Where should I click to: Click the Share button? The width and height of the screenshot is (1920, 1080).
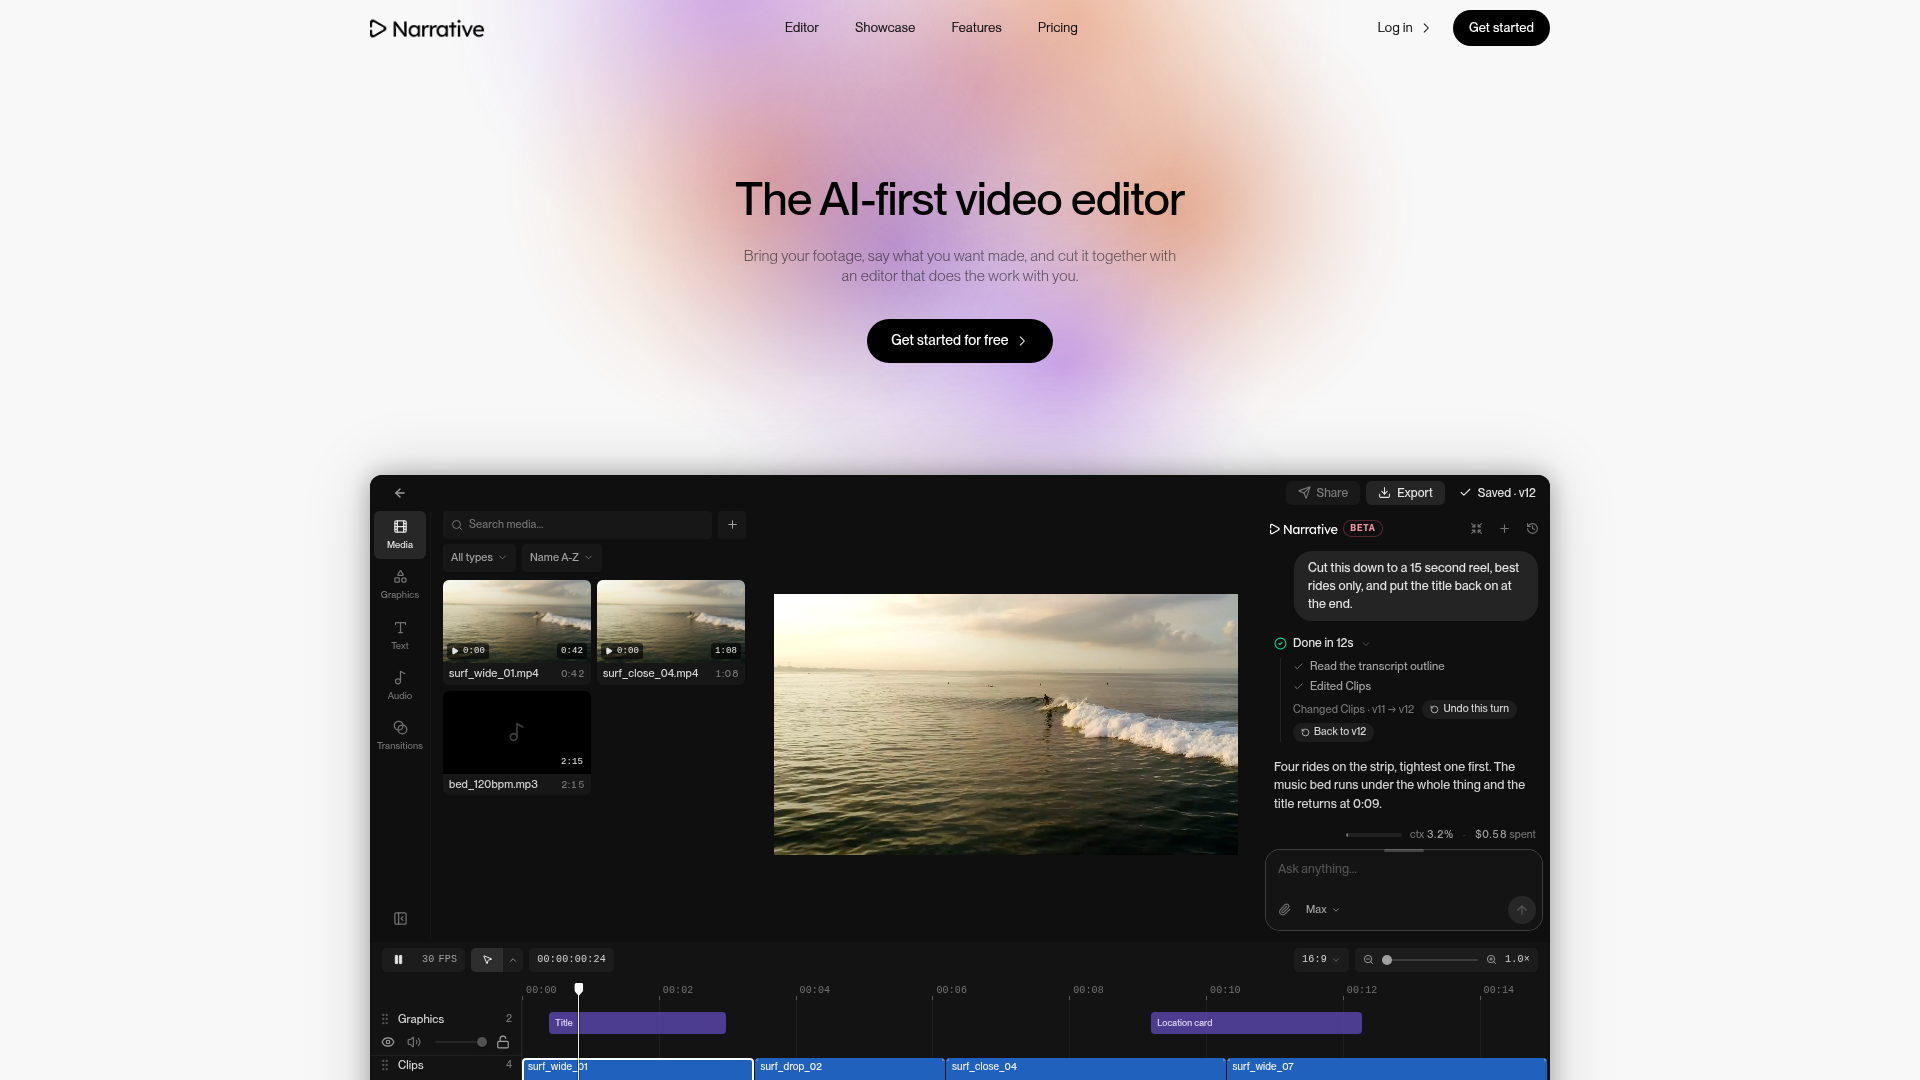coord(1323,493)
